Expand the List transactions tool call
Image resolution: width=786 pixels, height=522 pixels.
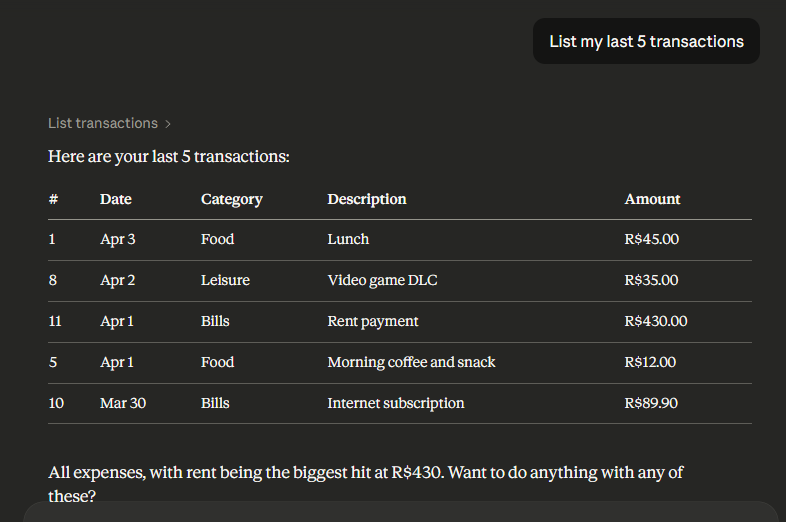[x=103, y=123]
